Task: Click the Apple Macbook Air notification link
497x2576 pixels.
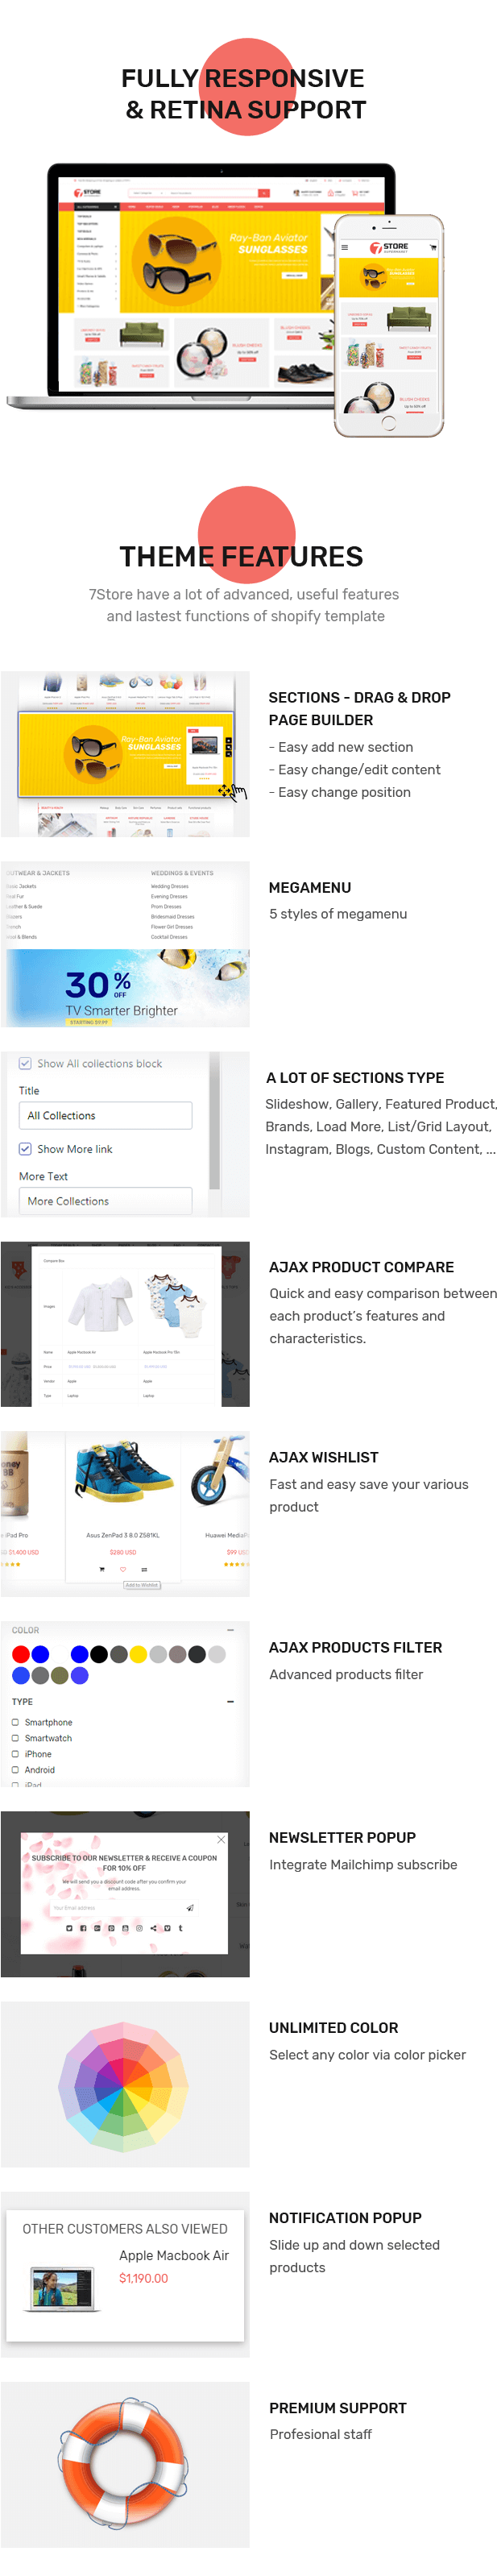Action: 174,2255
